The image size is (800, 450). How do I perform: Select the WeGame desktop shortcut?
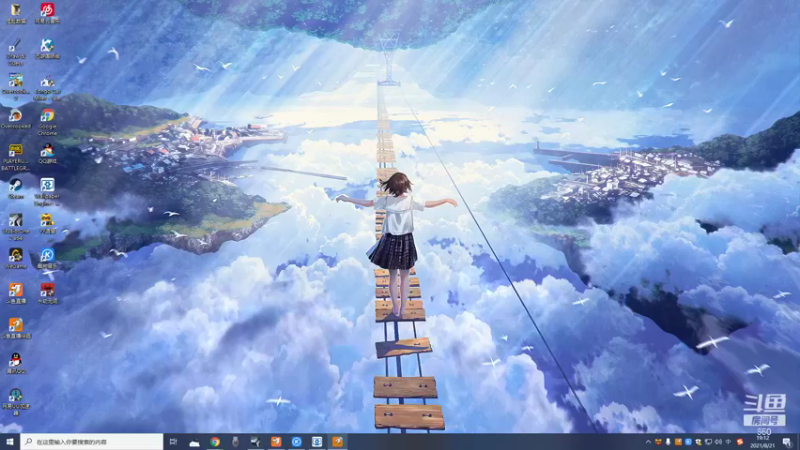15,258
